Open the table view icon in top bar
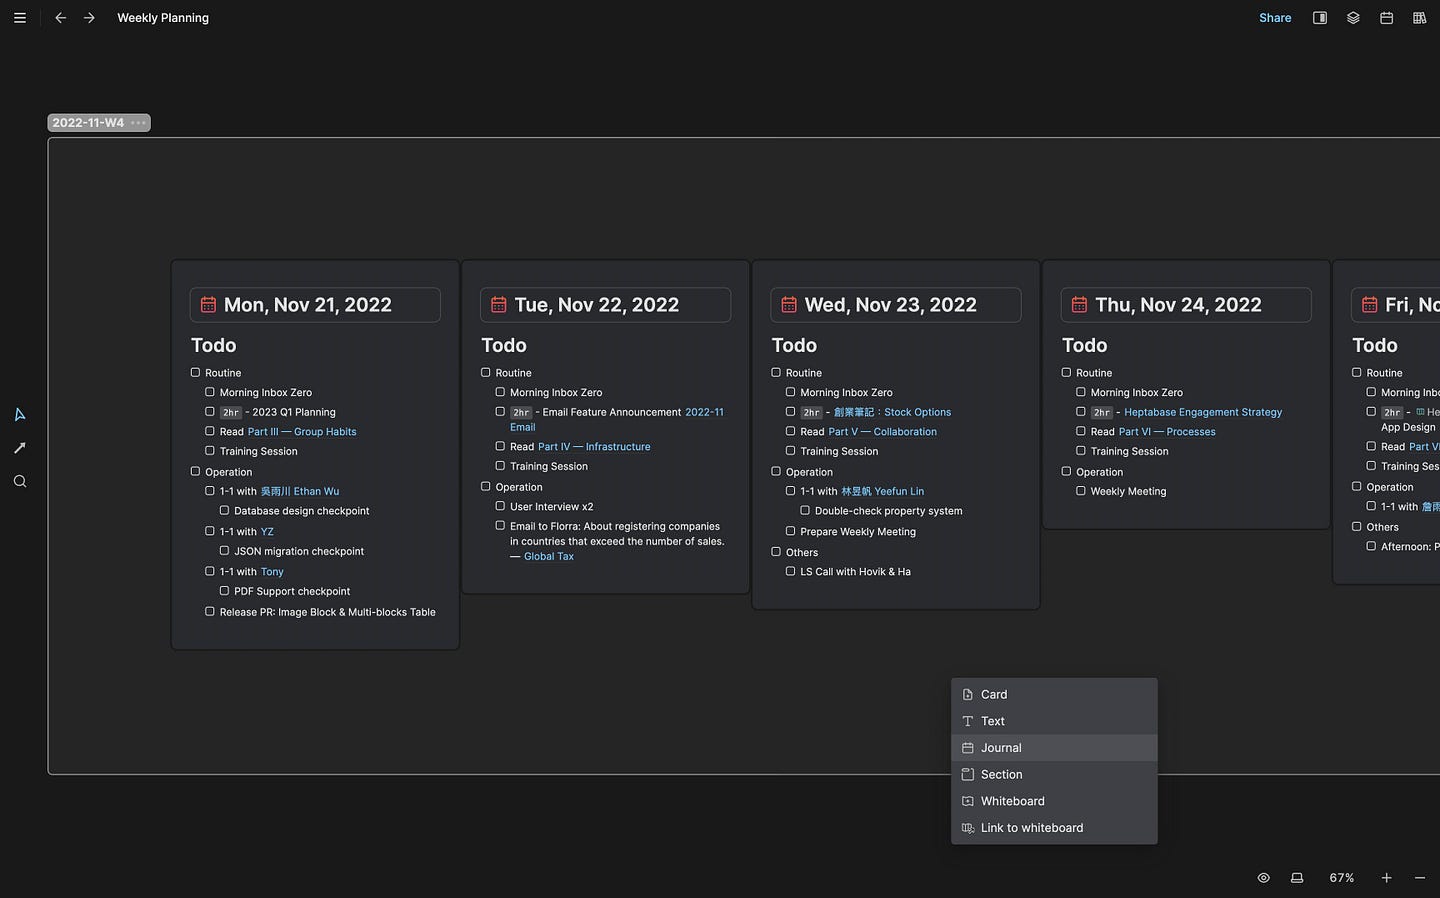1440x898 pixels. [x=1419, y=18]
